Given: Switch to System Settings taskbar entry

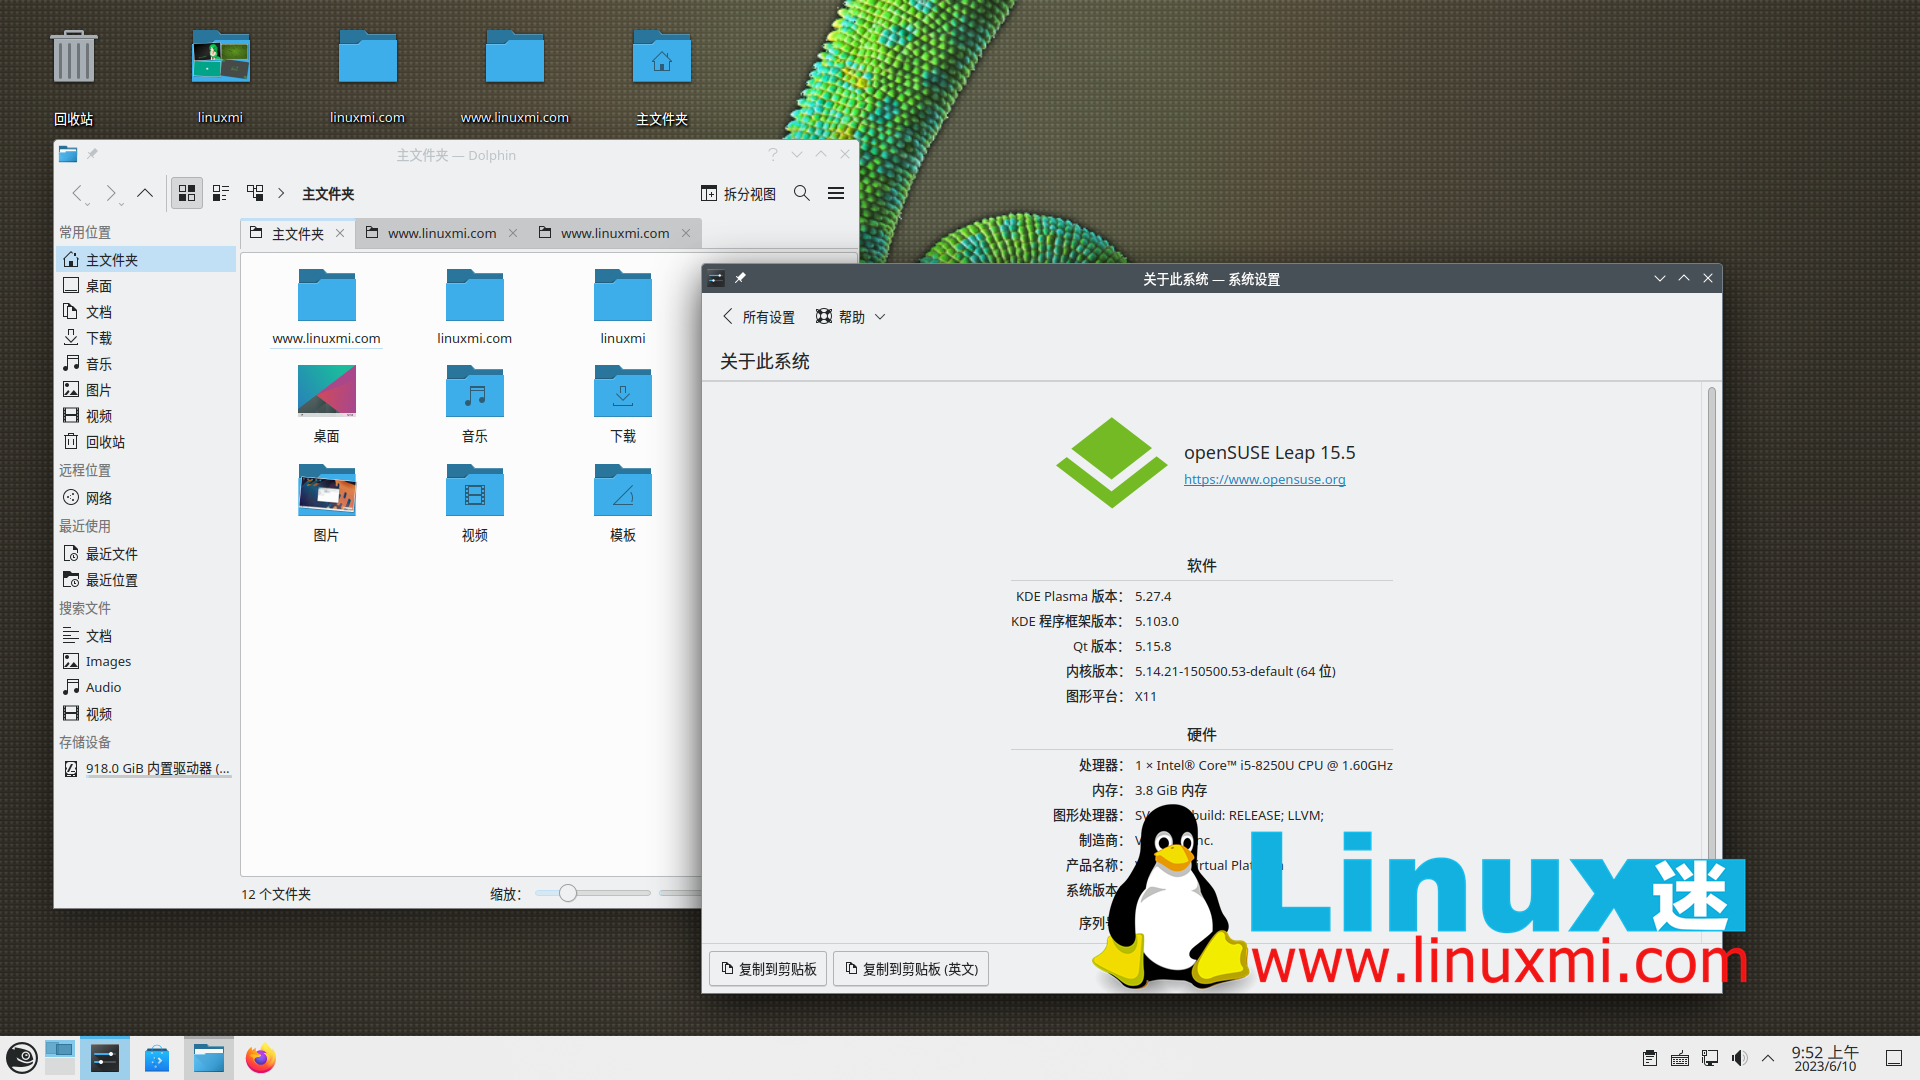Looking at the screenshot, I should tap(104, 1058).
